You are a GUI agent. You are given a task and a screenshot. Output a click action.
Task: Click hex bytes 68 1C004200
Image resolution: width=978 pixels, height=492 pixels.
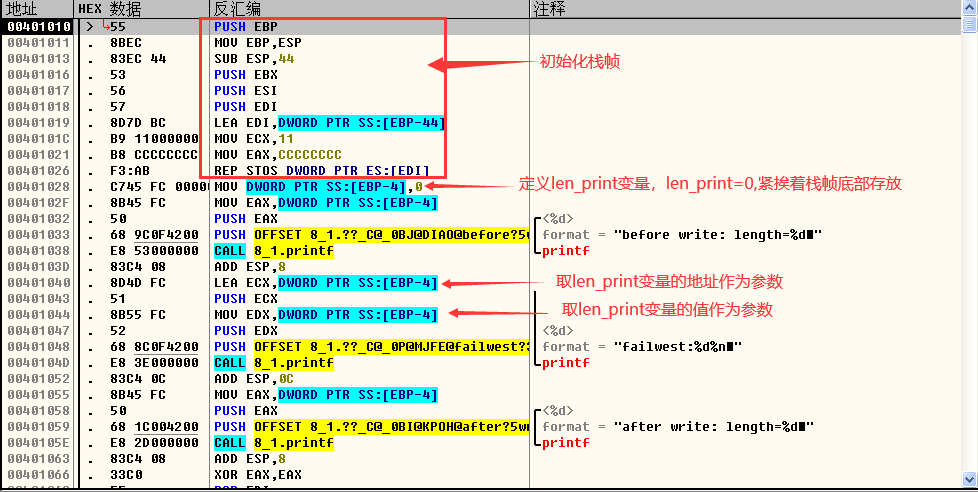click(154, 427)
